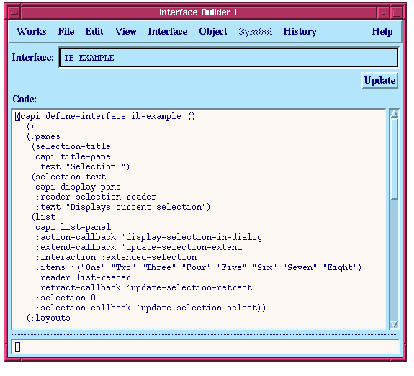Click the :items list line with "One" "Two"

coord(199,267)
